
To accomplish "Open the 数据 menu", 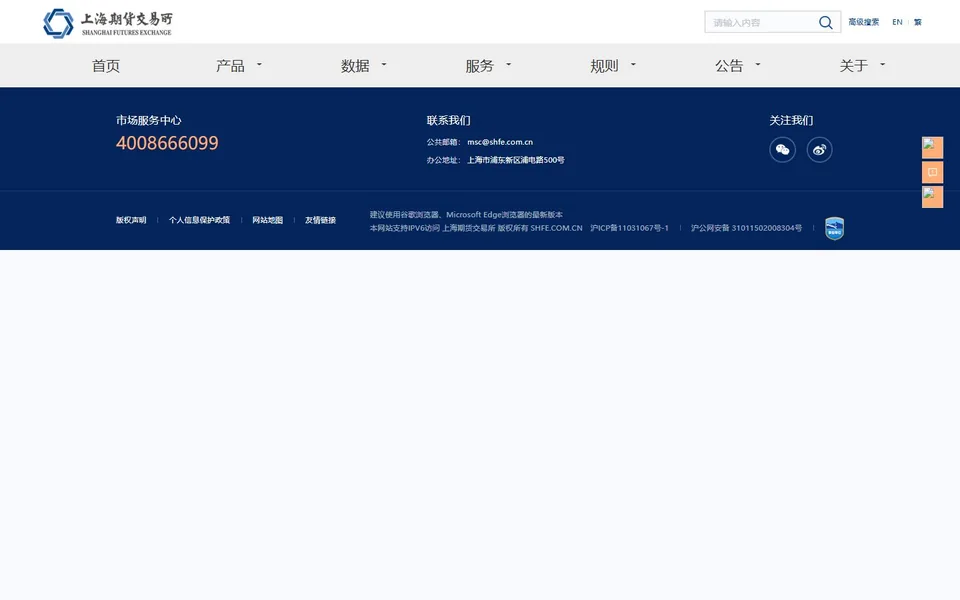I will 355,66.
